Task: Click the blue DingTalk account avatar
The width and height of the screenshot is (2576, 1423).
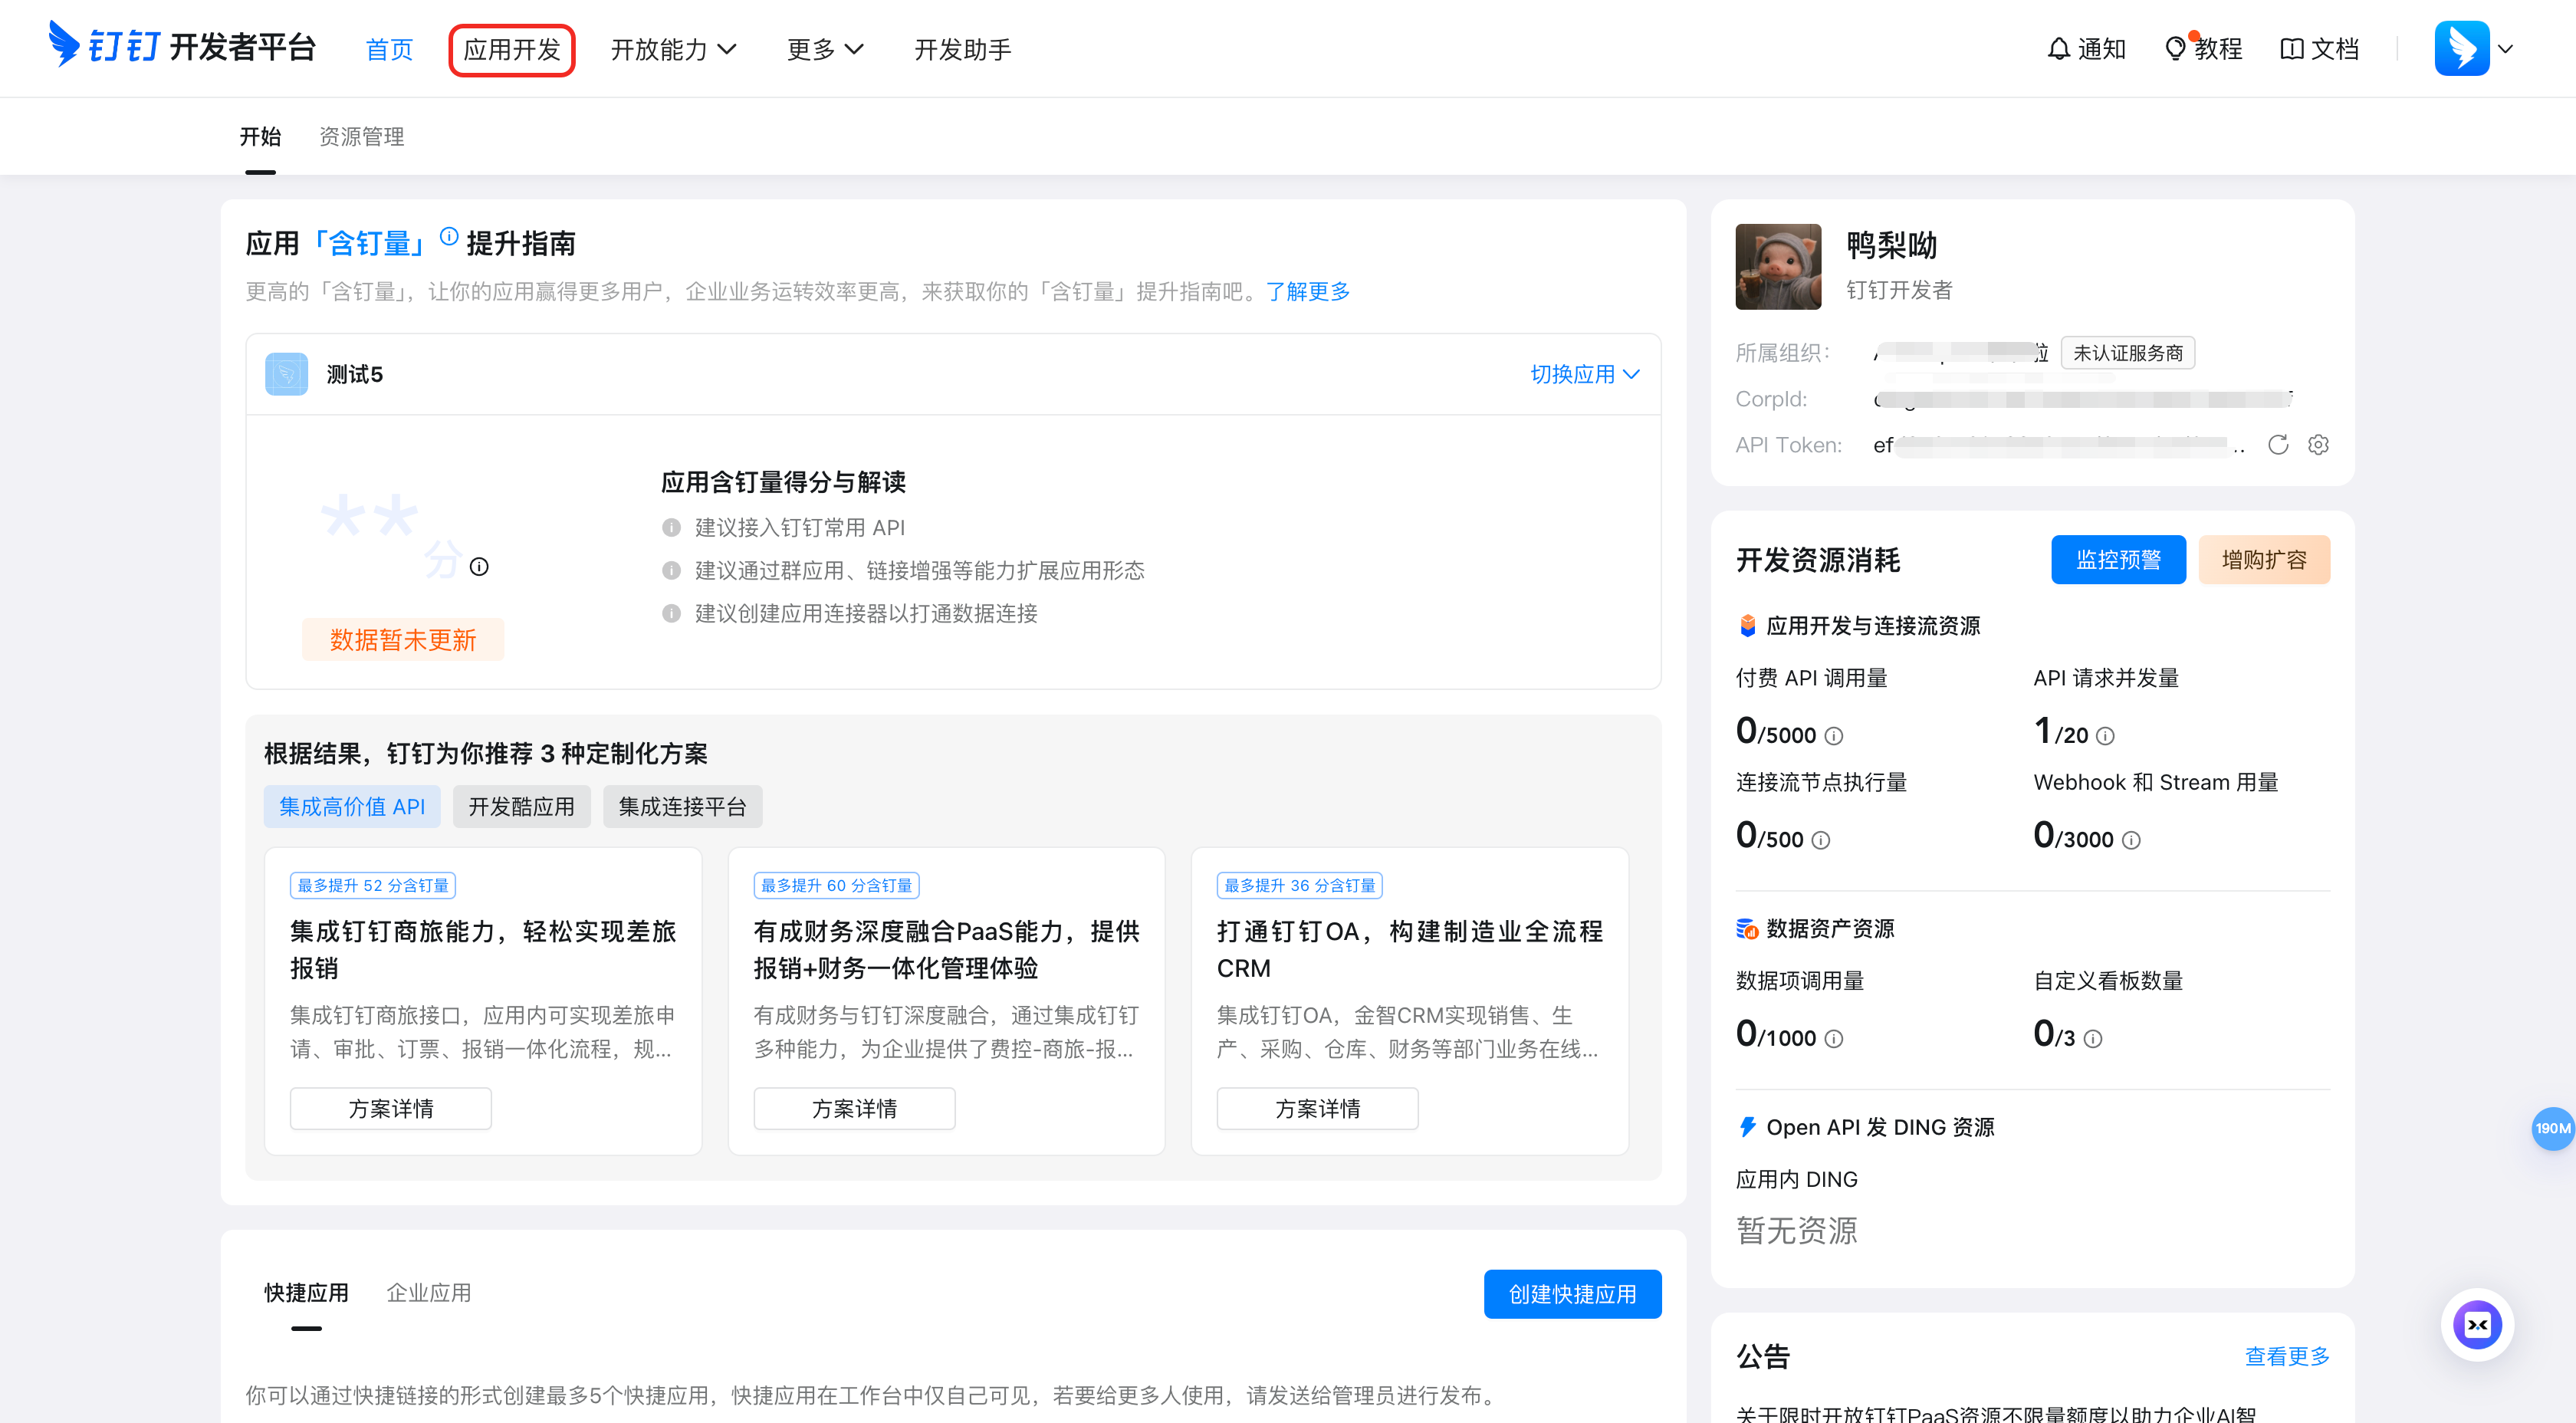Action: [x=2461, y=48]
